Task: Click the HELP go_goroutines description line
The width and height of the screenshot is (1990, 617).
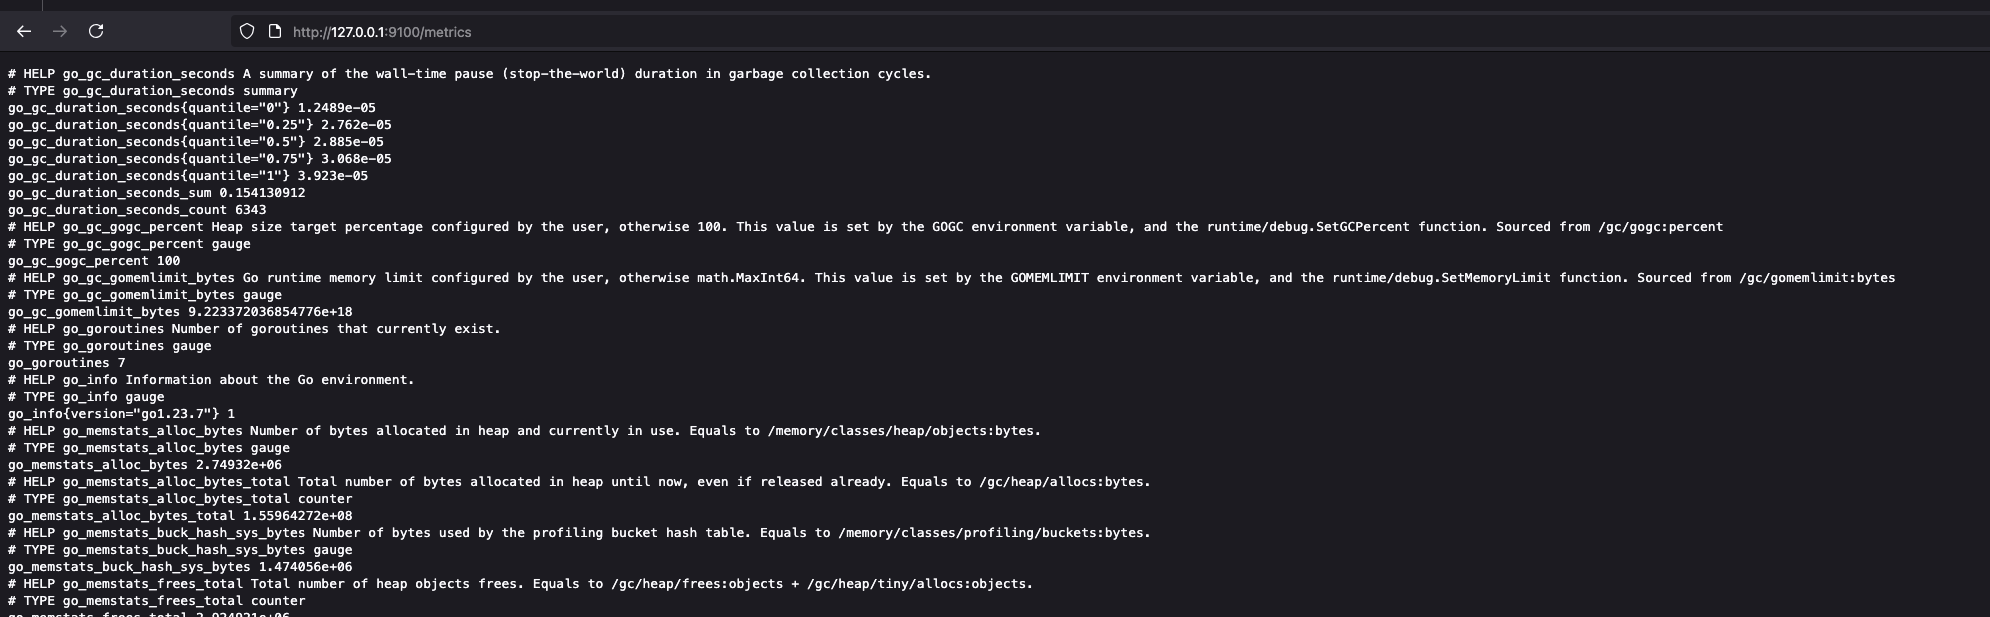Action: tap(254, 329)
